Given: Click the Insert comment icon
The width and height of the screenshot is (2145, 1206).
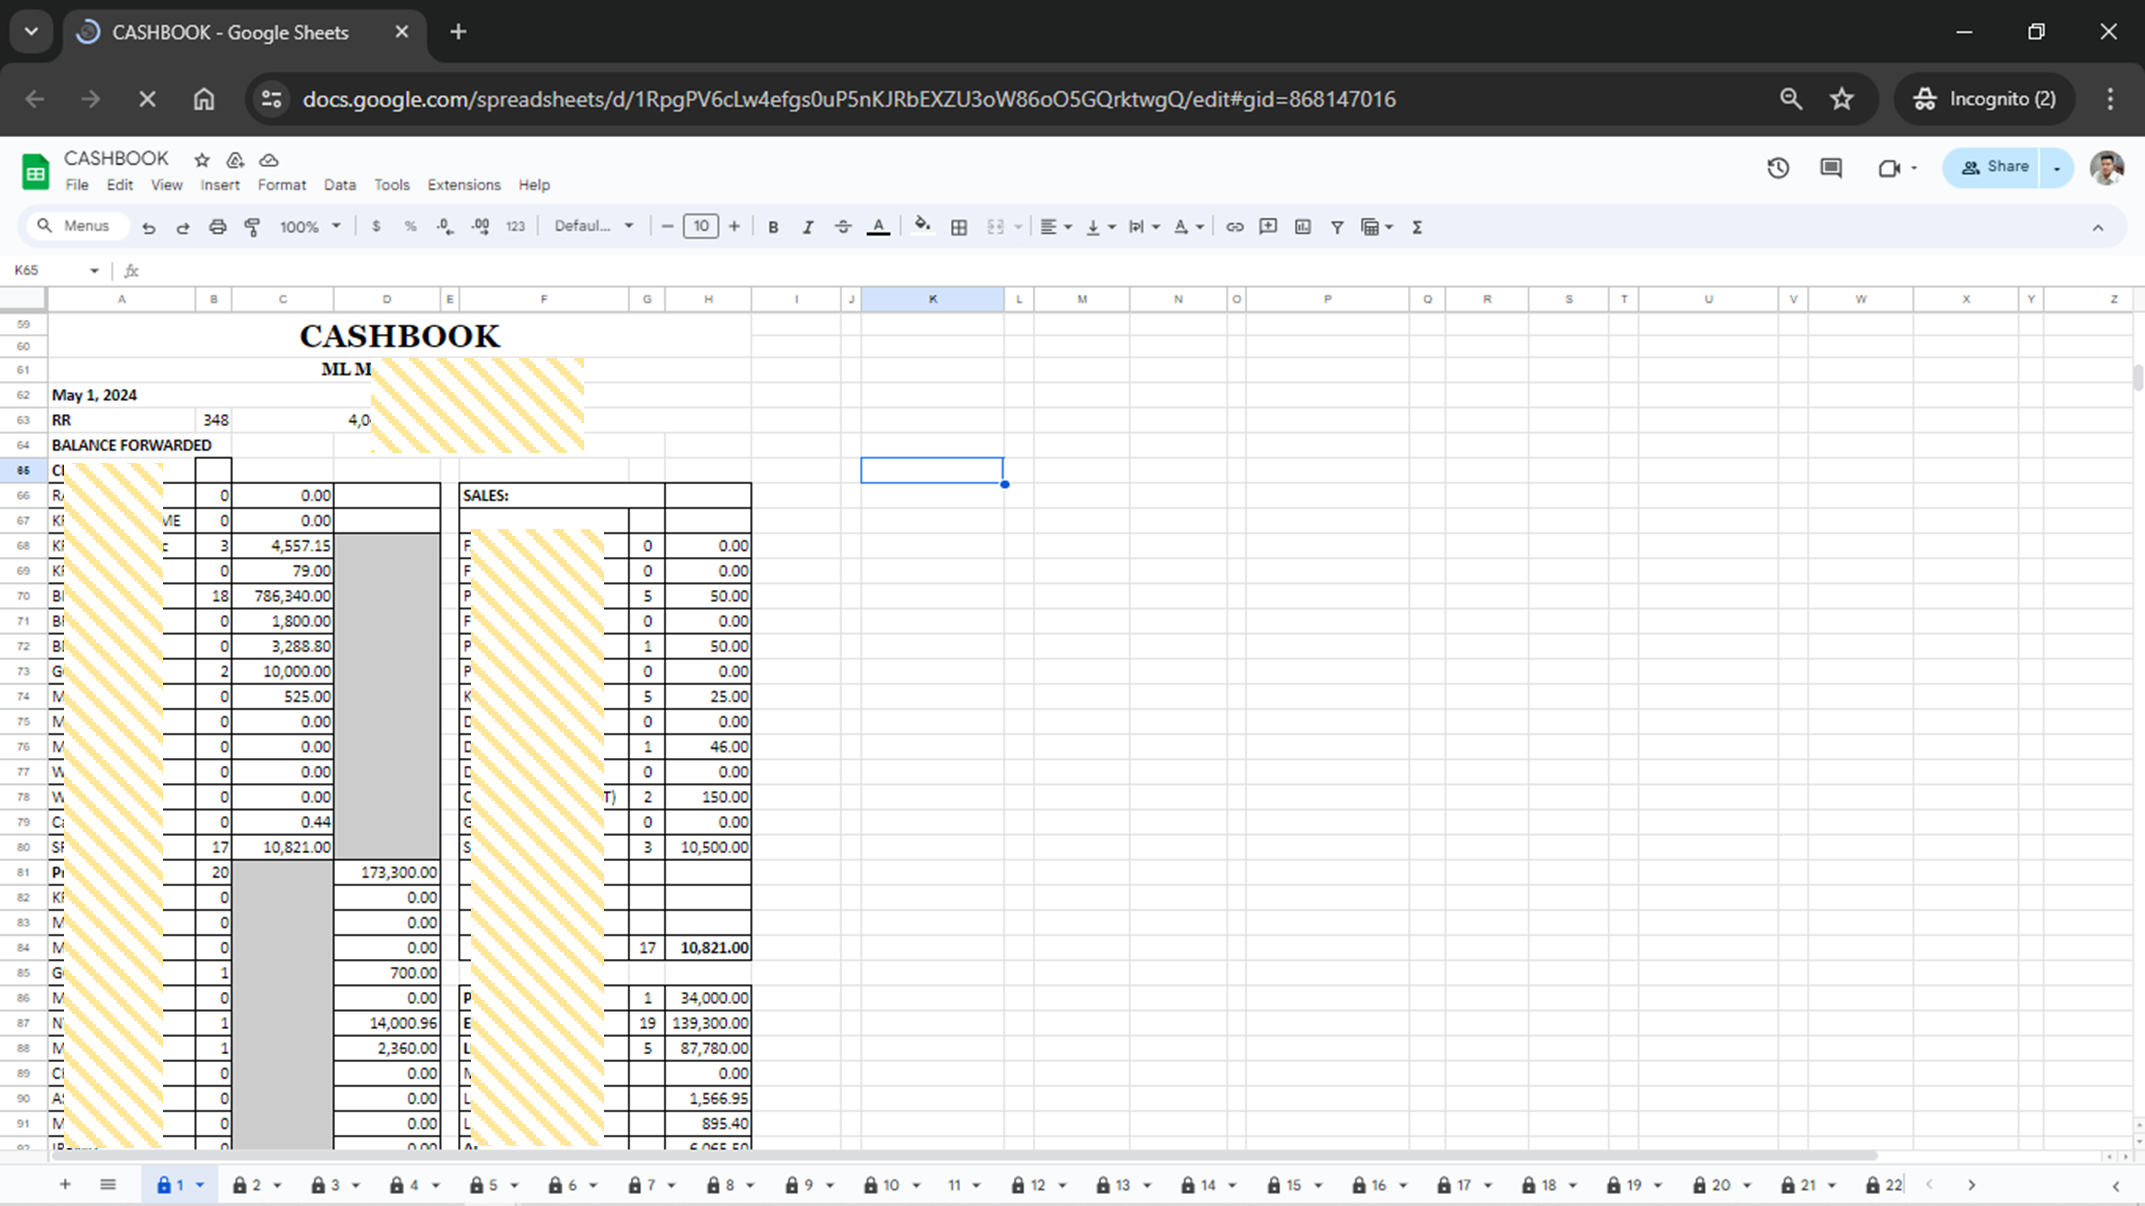Looking at the screenshot, I should pos(1268,227).
